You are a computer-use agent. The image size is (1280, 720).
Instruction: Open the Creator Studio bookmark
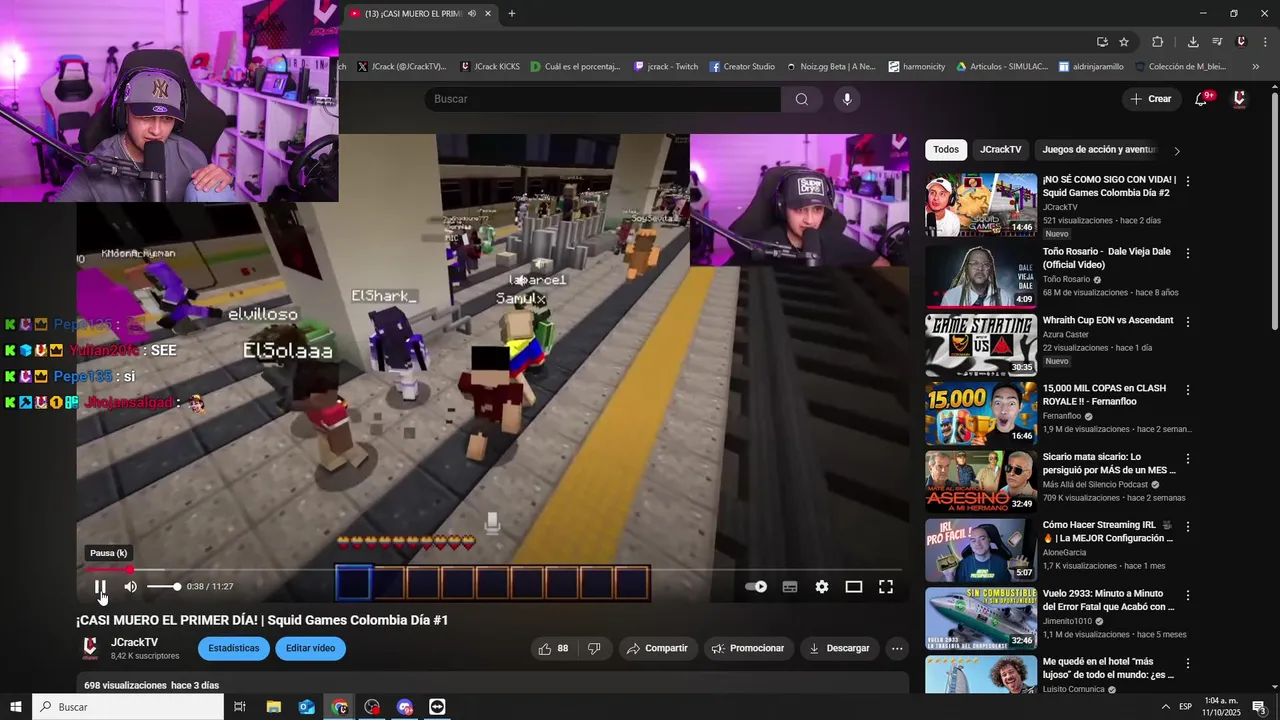click(742, 67)
